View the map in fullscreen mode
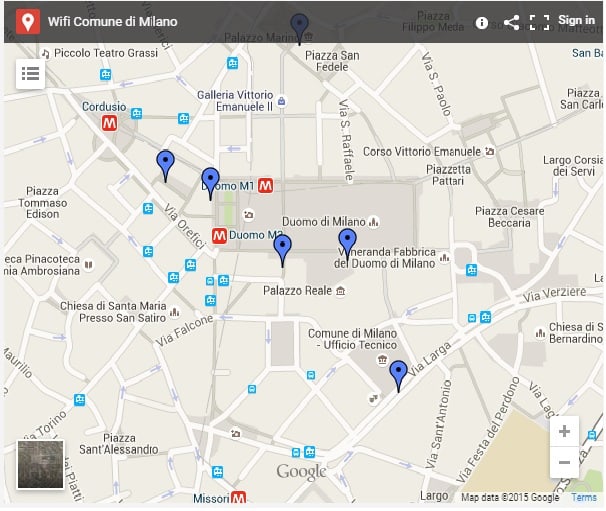 pyautogui.click(x=539, y=22)
